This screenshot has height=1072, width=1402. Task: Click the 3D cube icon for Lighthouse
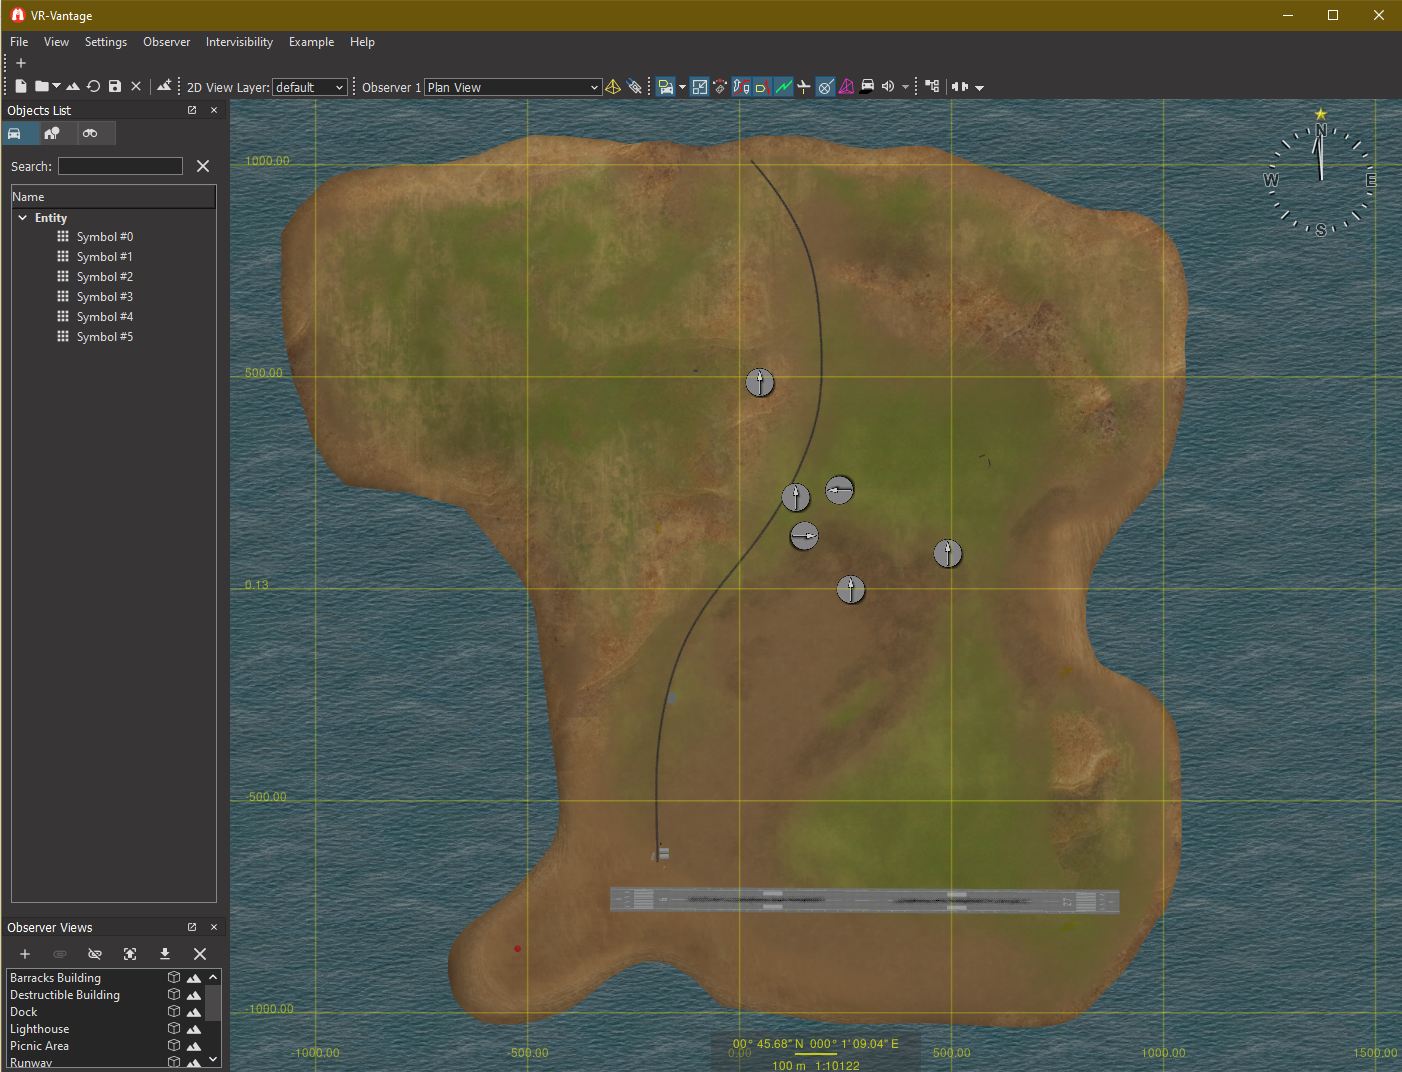tap(174, 1028)
